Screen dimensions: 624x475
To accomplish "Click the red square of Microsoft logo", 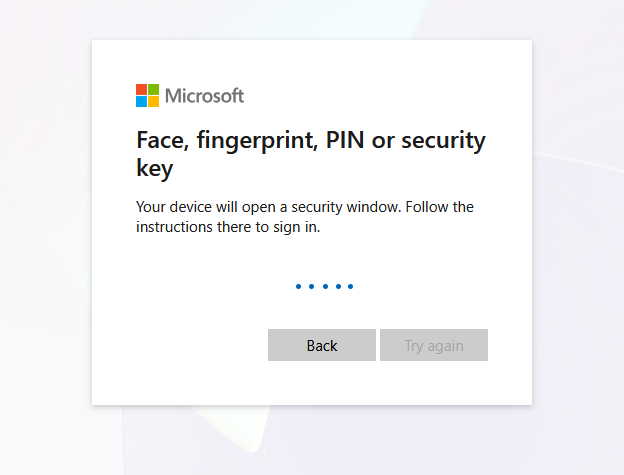I will tap(141, 90).
